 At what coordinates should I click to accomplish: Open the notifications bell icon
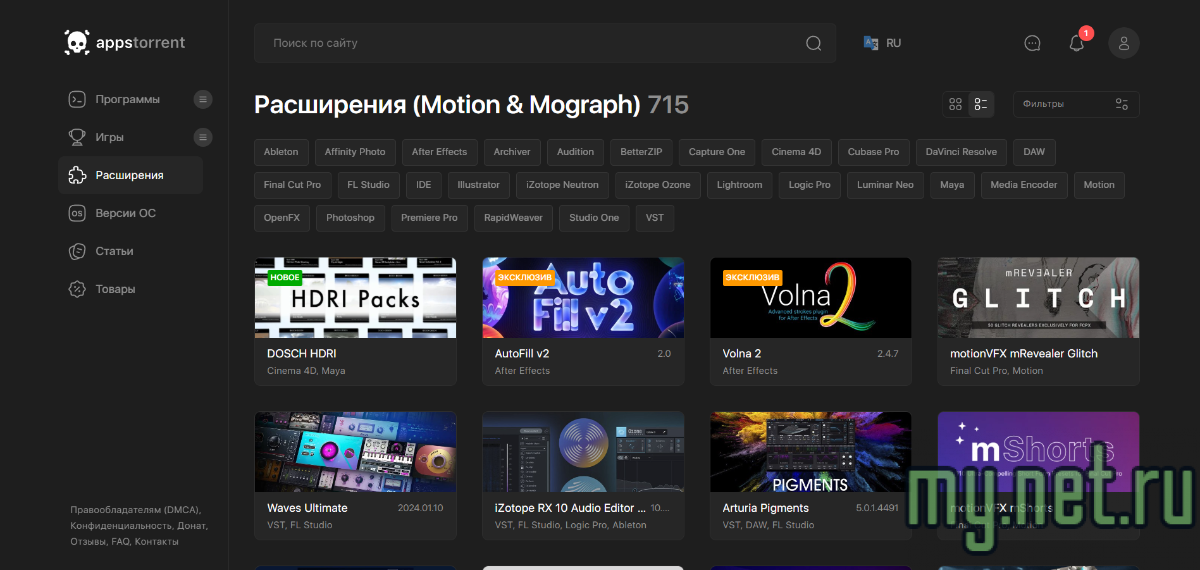click(1077, 43)
